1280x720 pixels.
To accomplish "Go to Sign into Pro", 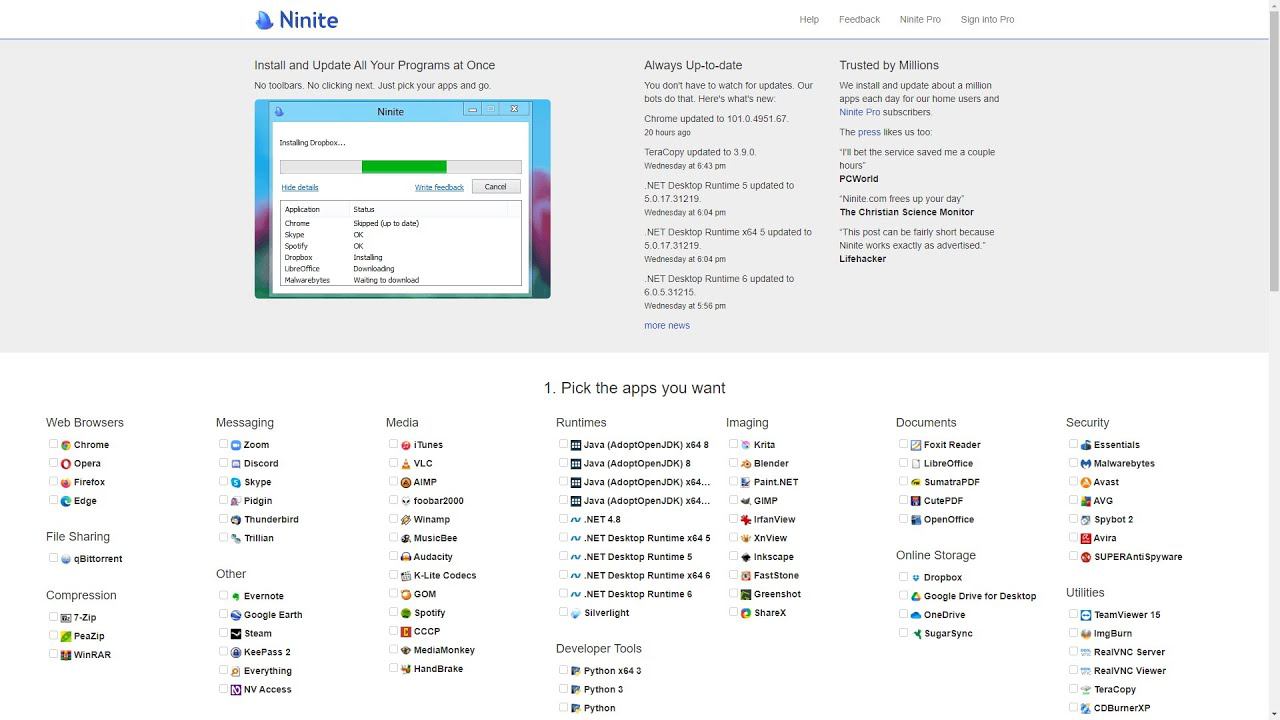I will click(x=987, y=20).
